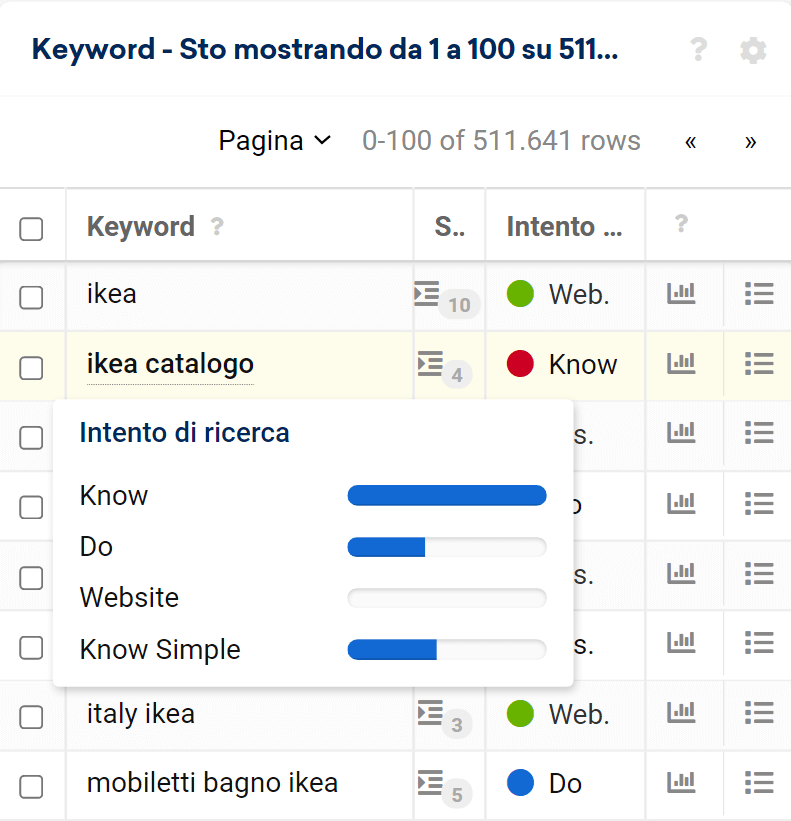Open bar chart icon for mobiletti bagno ikea
This screenshot has height=821, width=791.
(x=681, y=782)
